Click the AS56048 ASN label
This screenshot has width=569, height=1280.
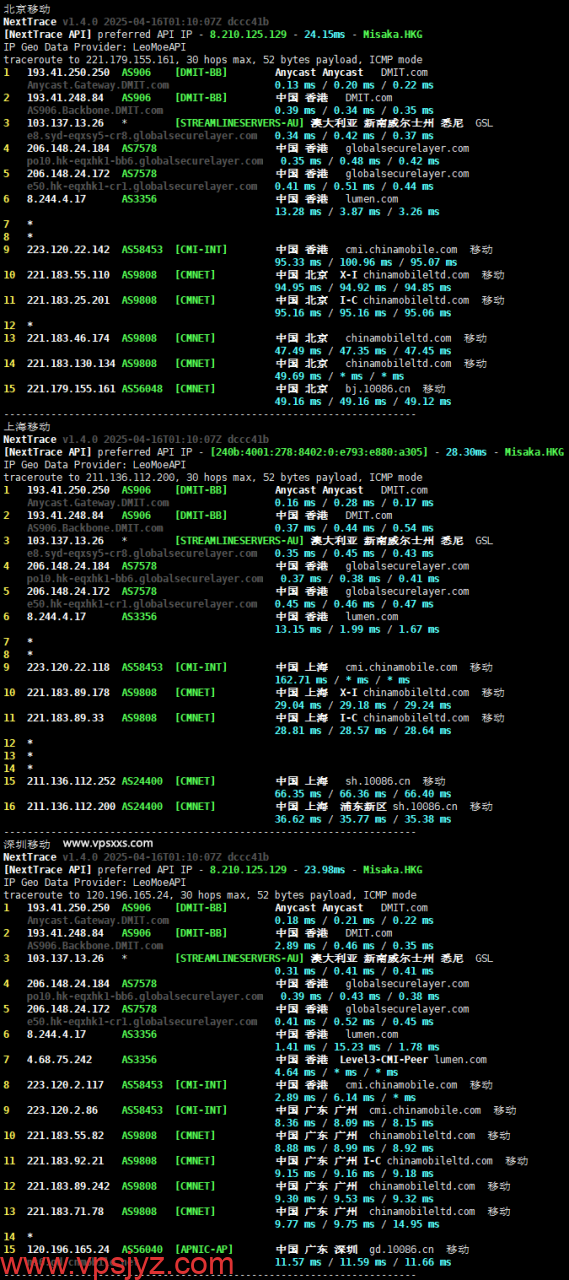[141, 388]
